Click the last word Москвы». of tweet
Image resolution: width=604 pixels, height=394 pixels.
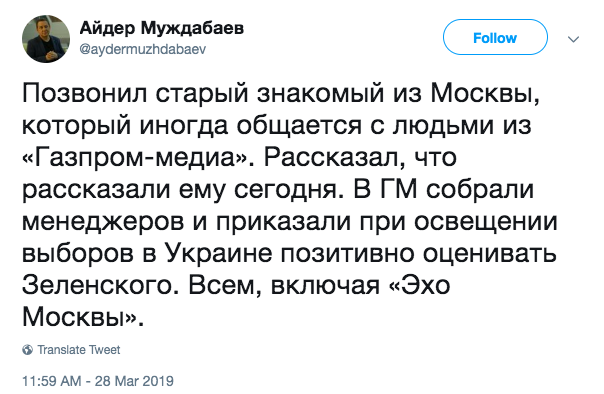coord(83,318)
